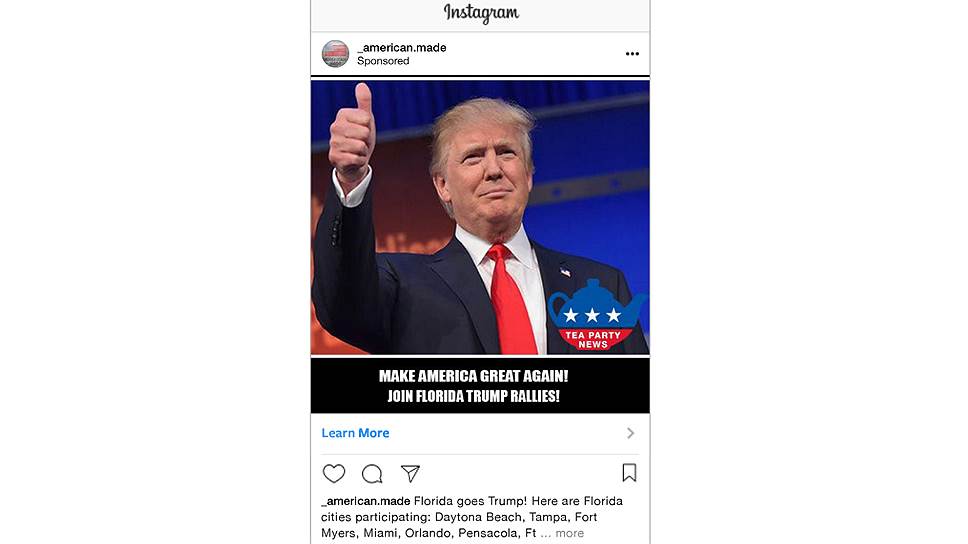Image resolution: width=968 pixels, height=544 pixels.
Task: Click the Join Florida Trump Rallies text
Action: click(x=474, y=396)
